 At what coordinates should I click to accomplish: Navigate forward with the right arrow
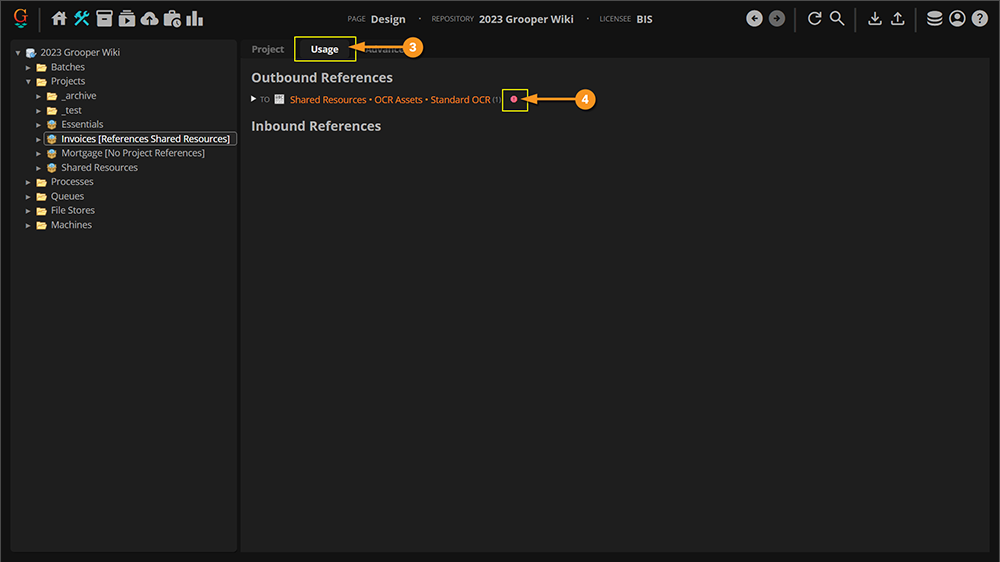point(777,18)
